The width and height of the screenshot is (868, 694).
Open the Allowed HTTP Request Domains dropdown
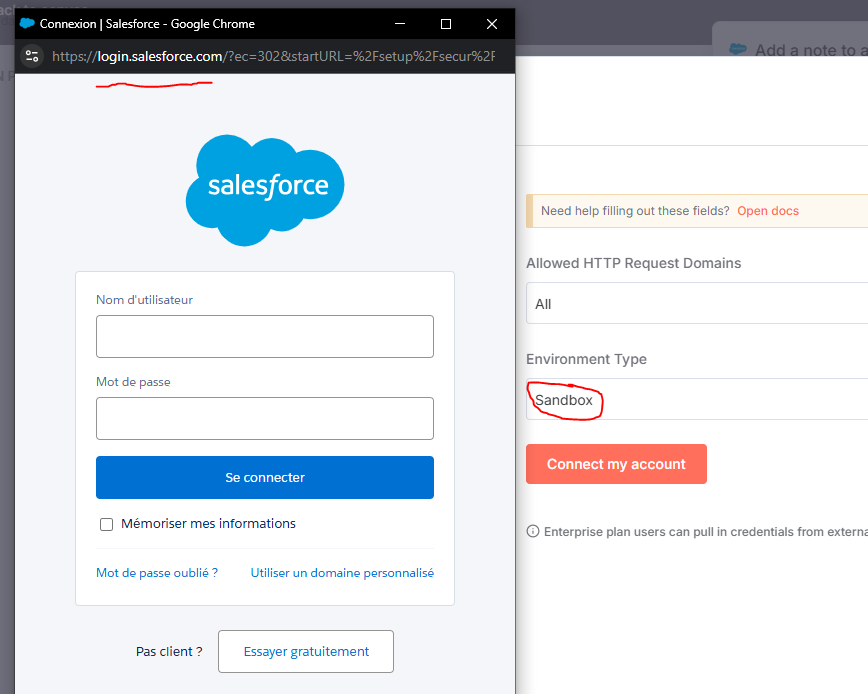696,303
